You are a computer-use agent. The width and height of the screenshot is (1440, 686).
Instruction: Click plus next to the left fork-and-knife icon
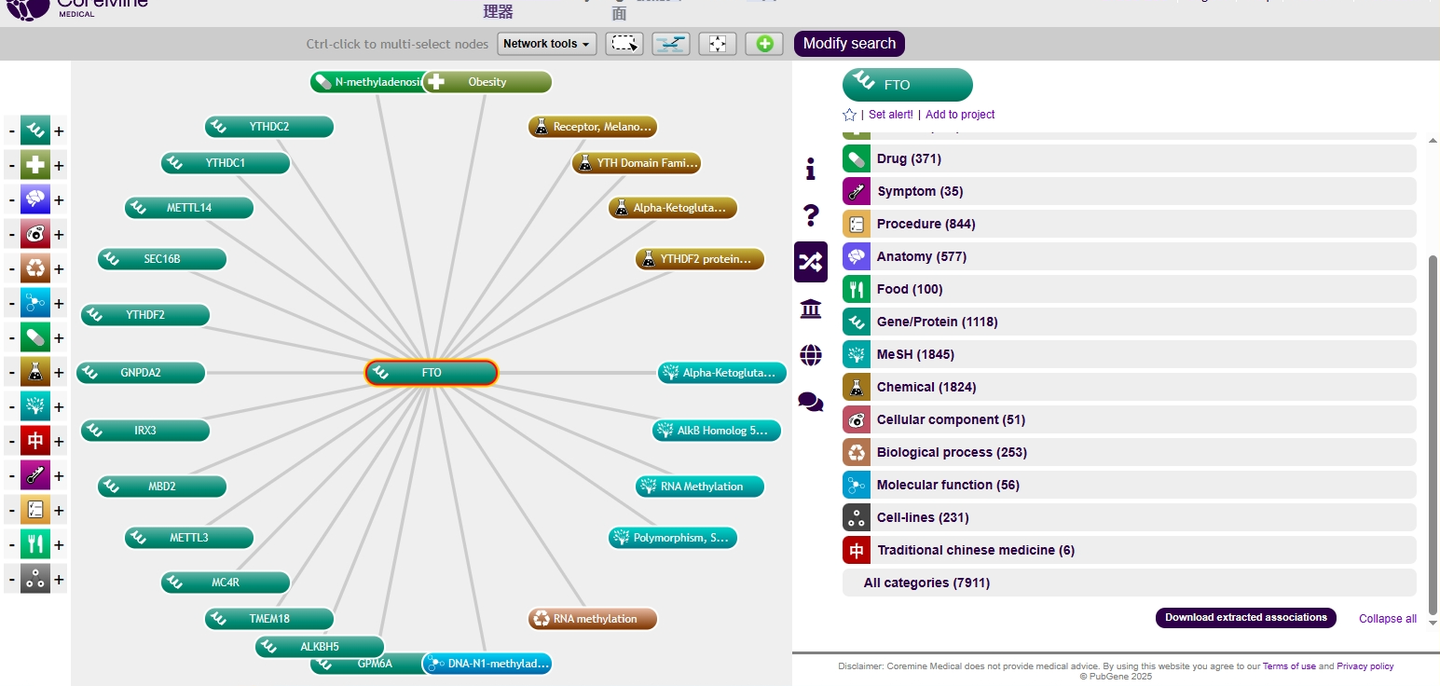pyautogui.click(x=59, y=545)
